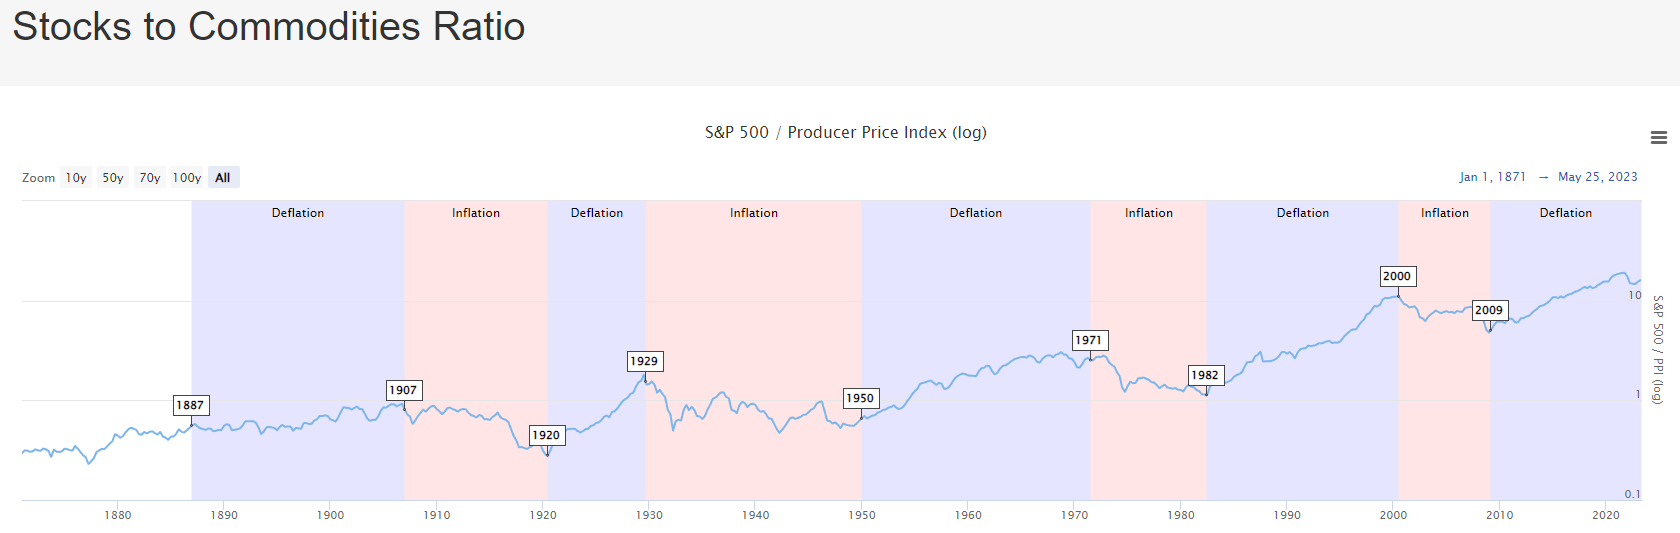Click the 2009 flag marker
The image size is (1680, 533).
[1489, 310]
